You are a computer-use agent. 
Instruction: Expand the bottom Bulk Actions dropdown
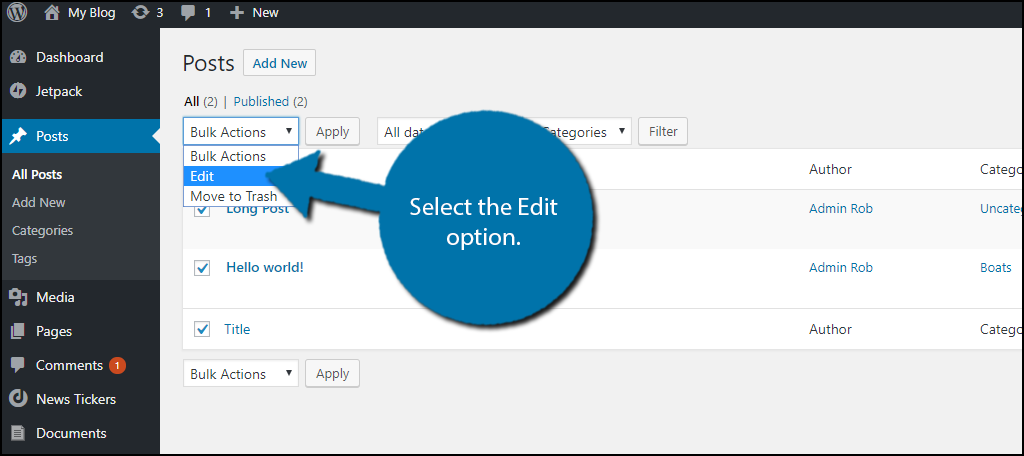241,374
